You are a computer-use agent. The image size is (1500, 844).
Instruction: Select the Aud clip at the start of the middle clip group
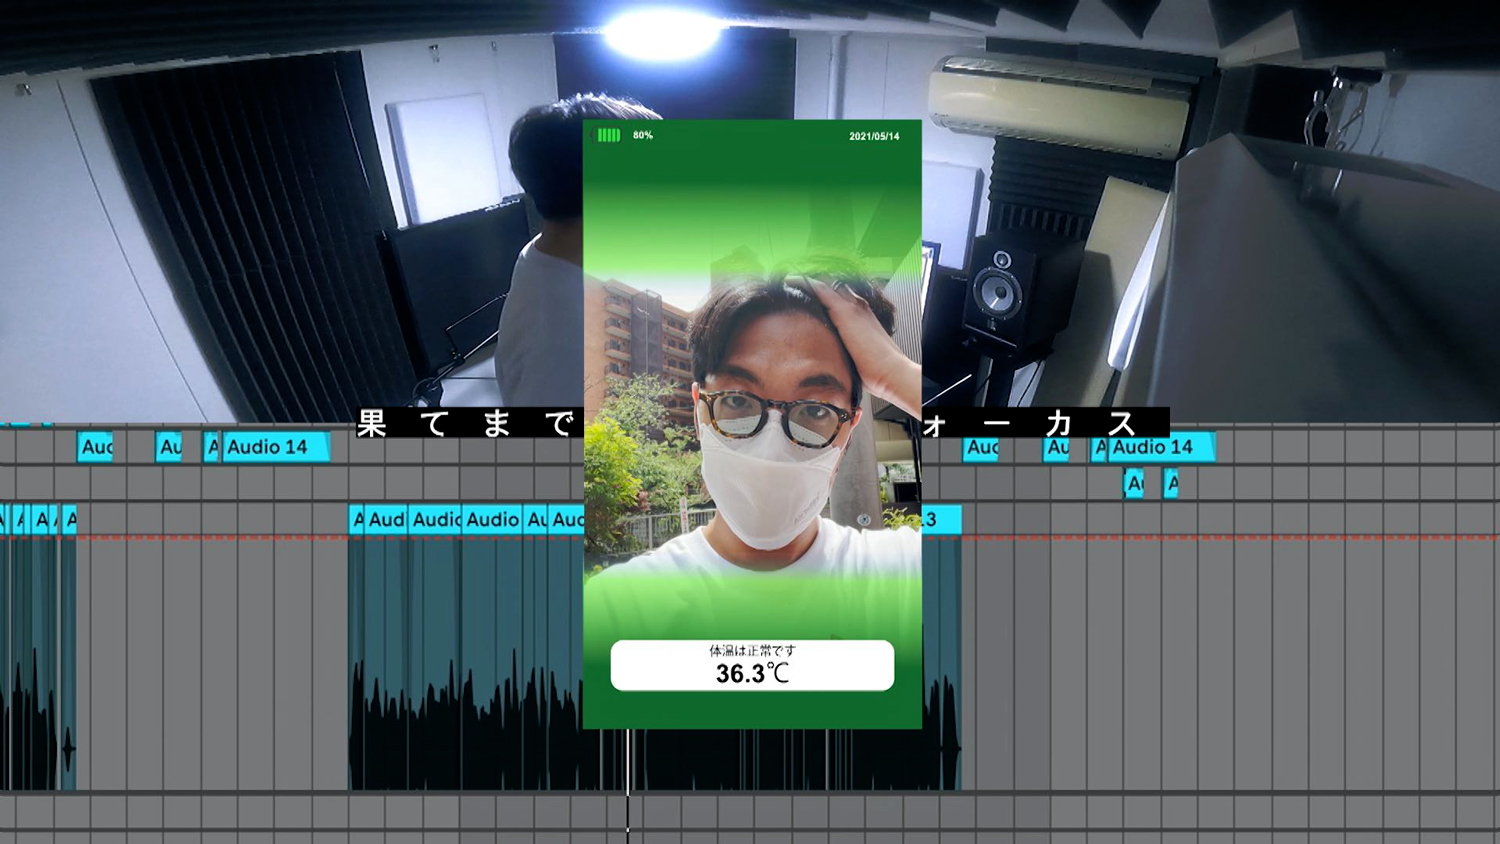pyautogui.click(x=385, y=519)
